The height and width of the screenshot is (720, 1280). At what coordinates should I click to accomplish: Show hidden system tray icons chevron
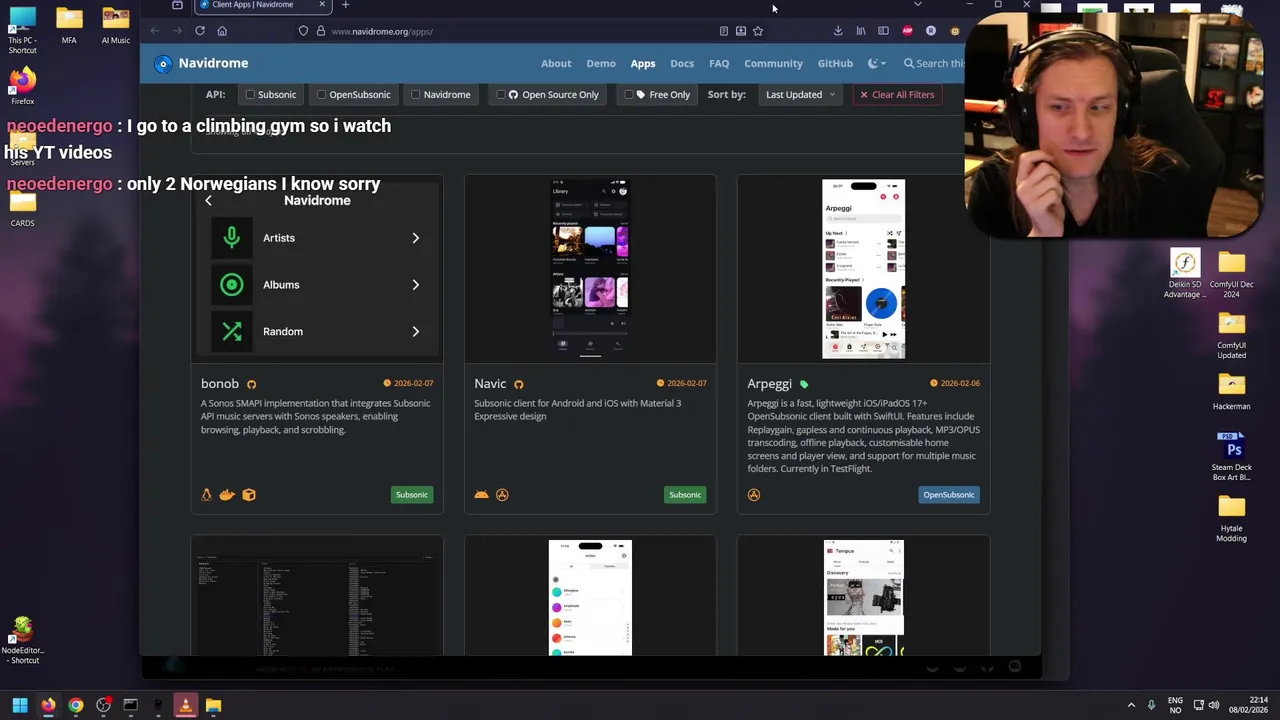pyautogui.click(x=1131, y=705)
